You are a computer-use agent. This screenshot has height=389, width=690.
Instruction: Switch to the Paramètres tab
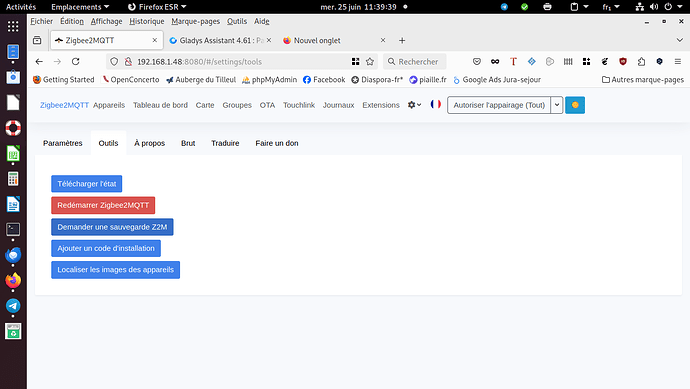click(x=62, y=143)
